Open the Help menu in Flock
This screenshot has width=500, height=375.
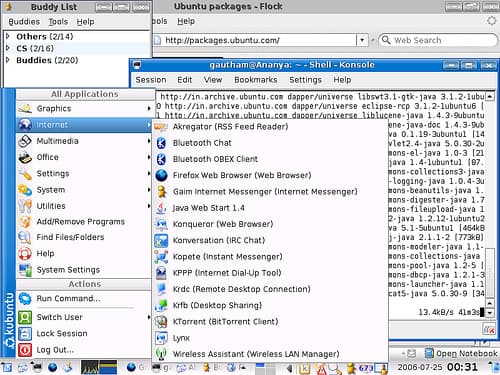(186, 21)
